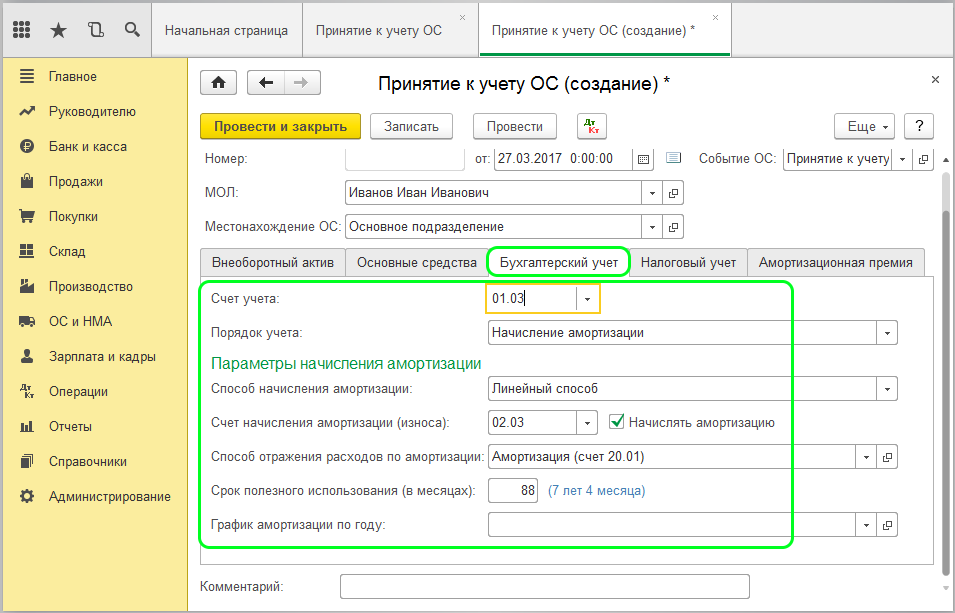
Task: Open the calendar picker beside date field
Action: click(x=643, y=159)
